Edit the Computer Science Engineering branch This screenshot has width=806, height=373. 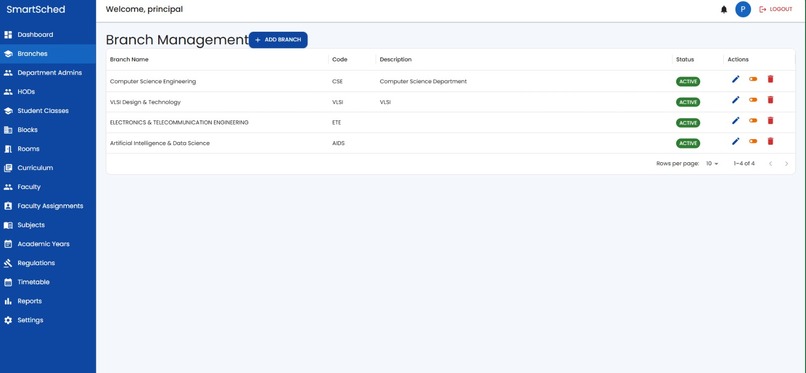pyautogui.click(x=736, y=79)
